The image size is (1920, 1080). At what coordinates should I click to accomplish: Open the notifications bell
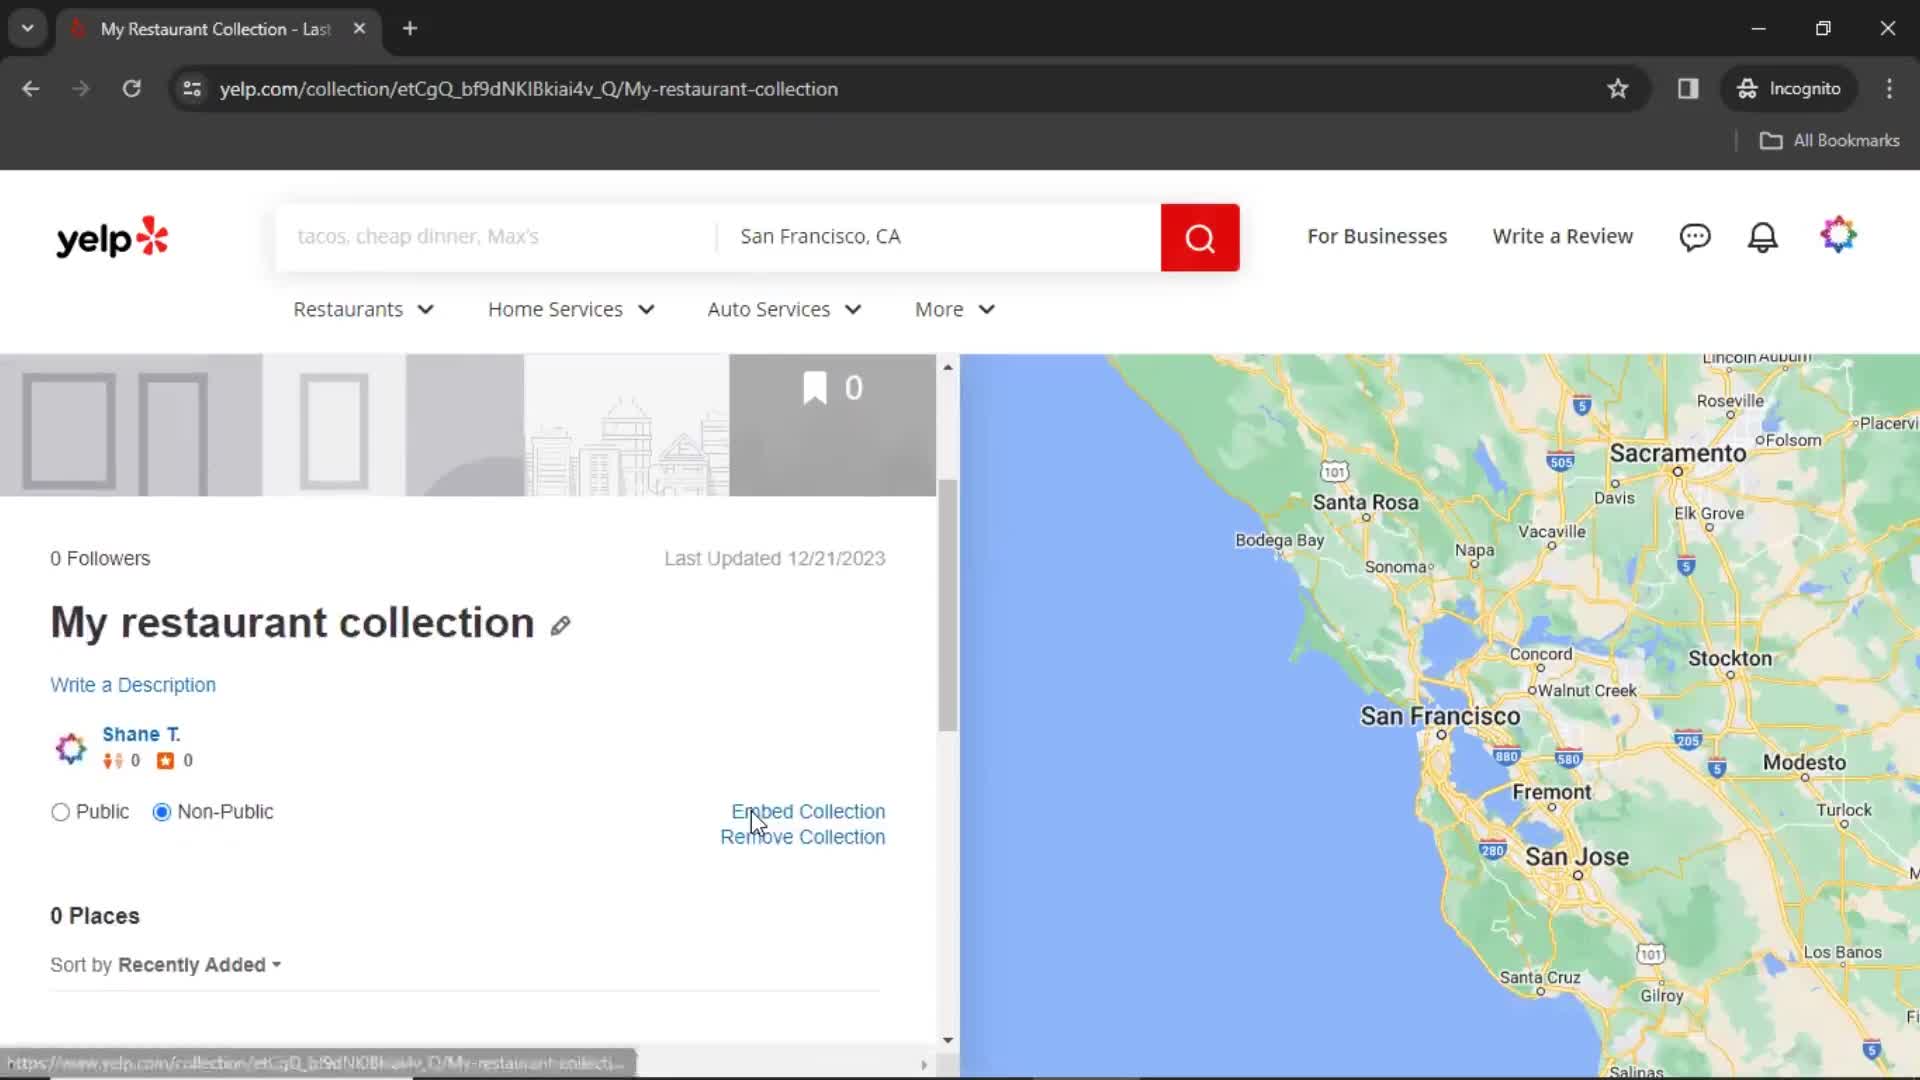1762,237
